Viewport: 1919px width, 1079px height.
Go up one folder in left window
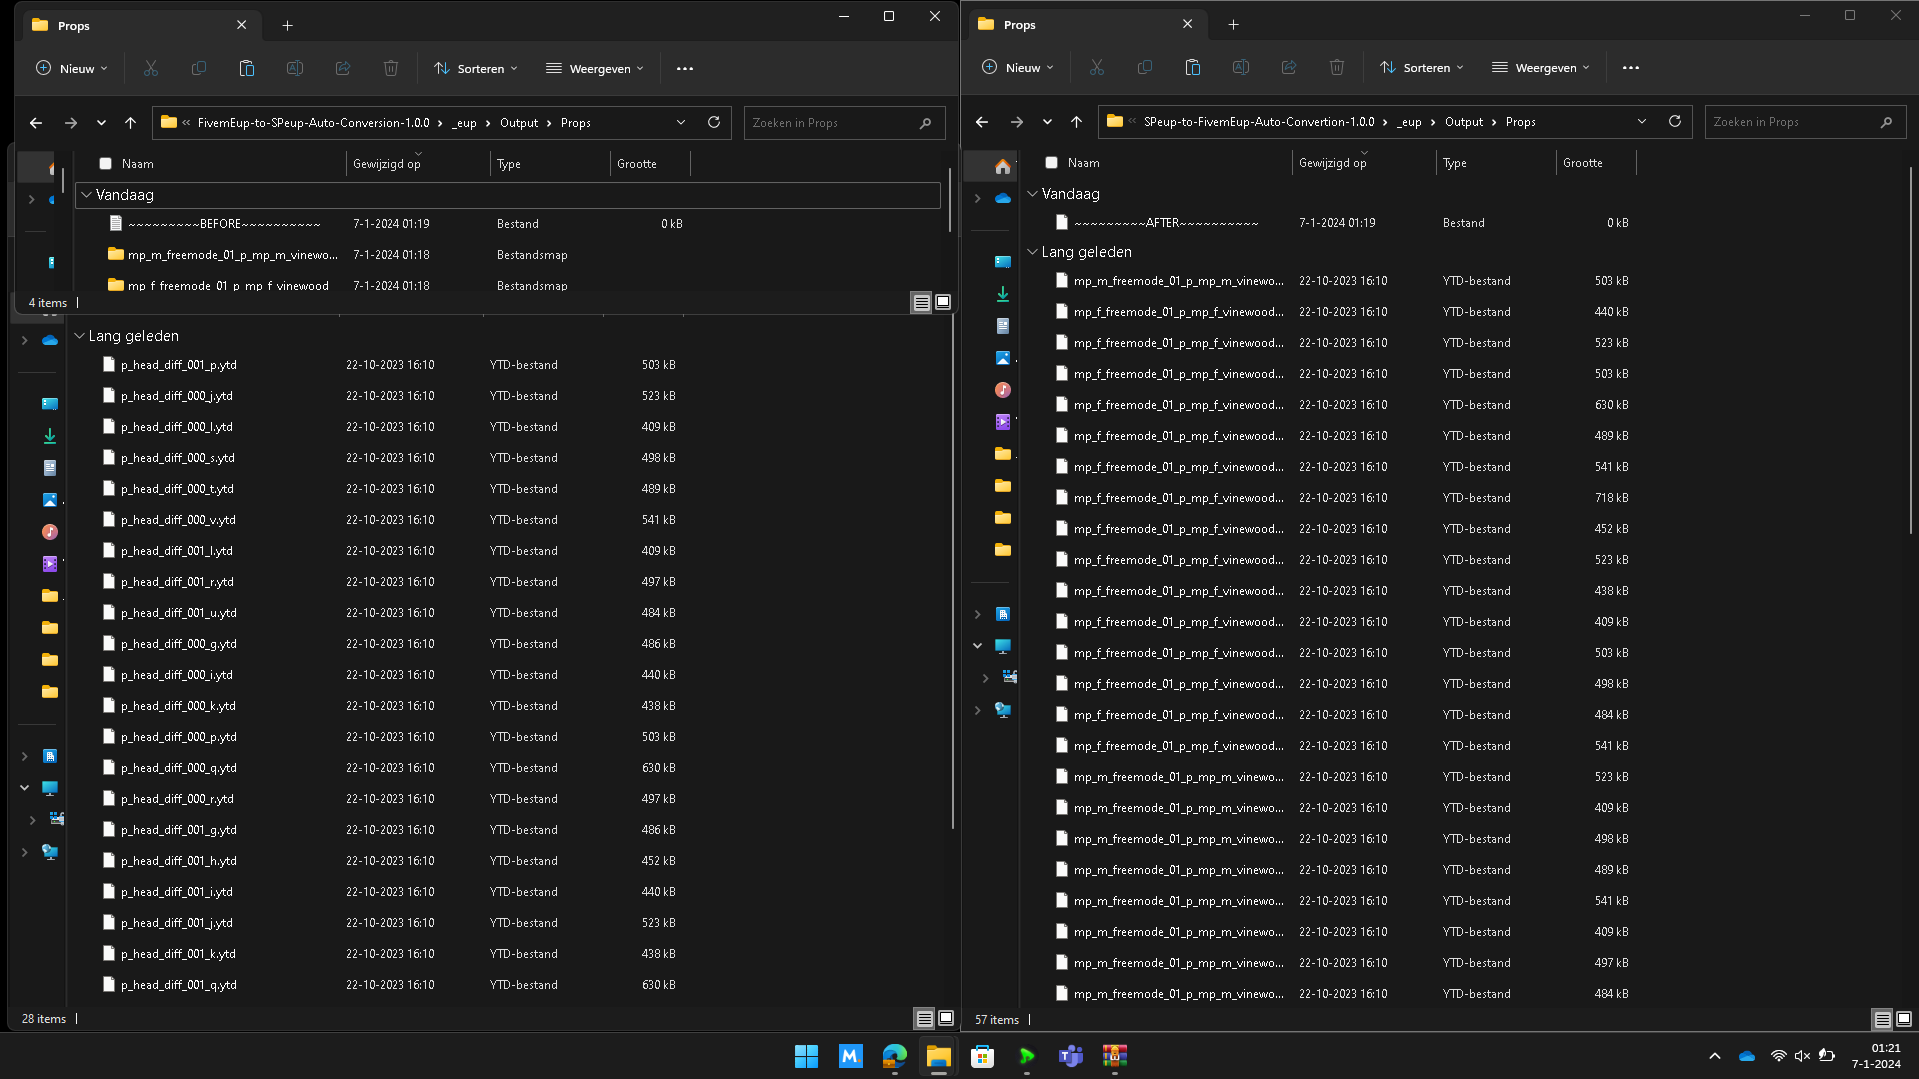pos(130,122)
